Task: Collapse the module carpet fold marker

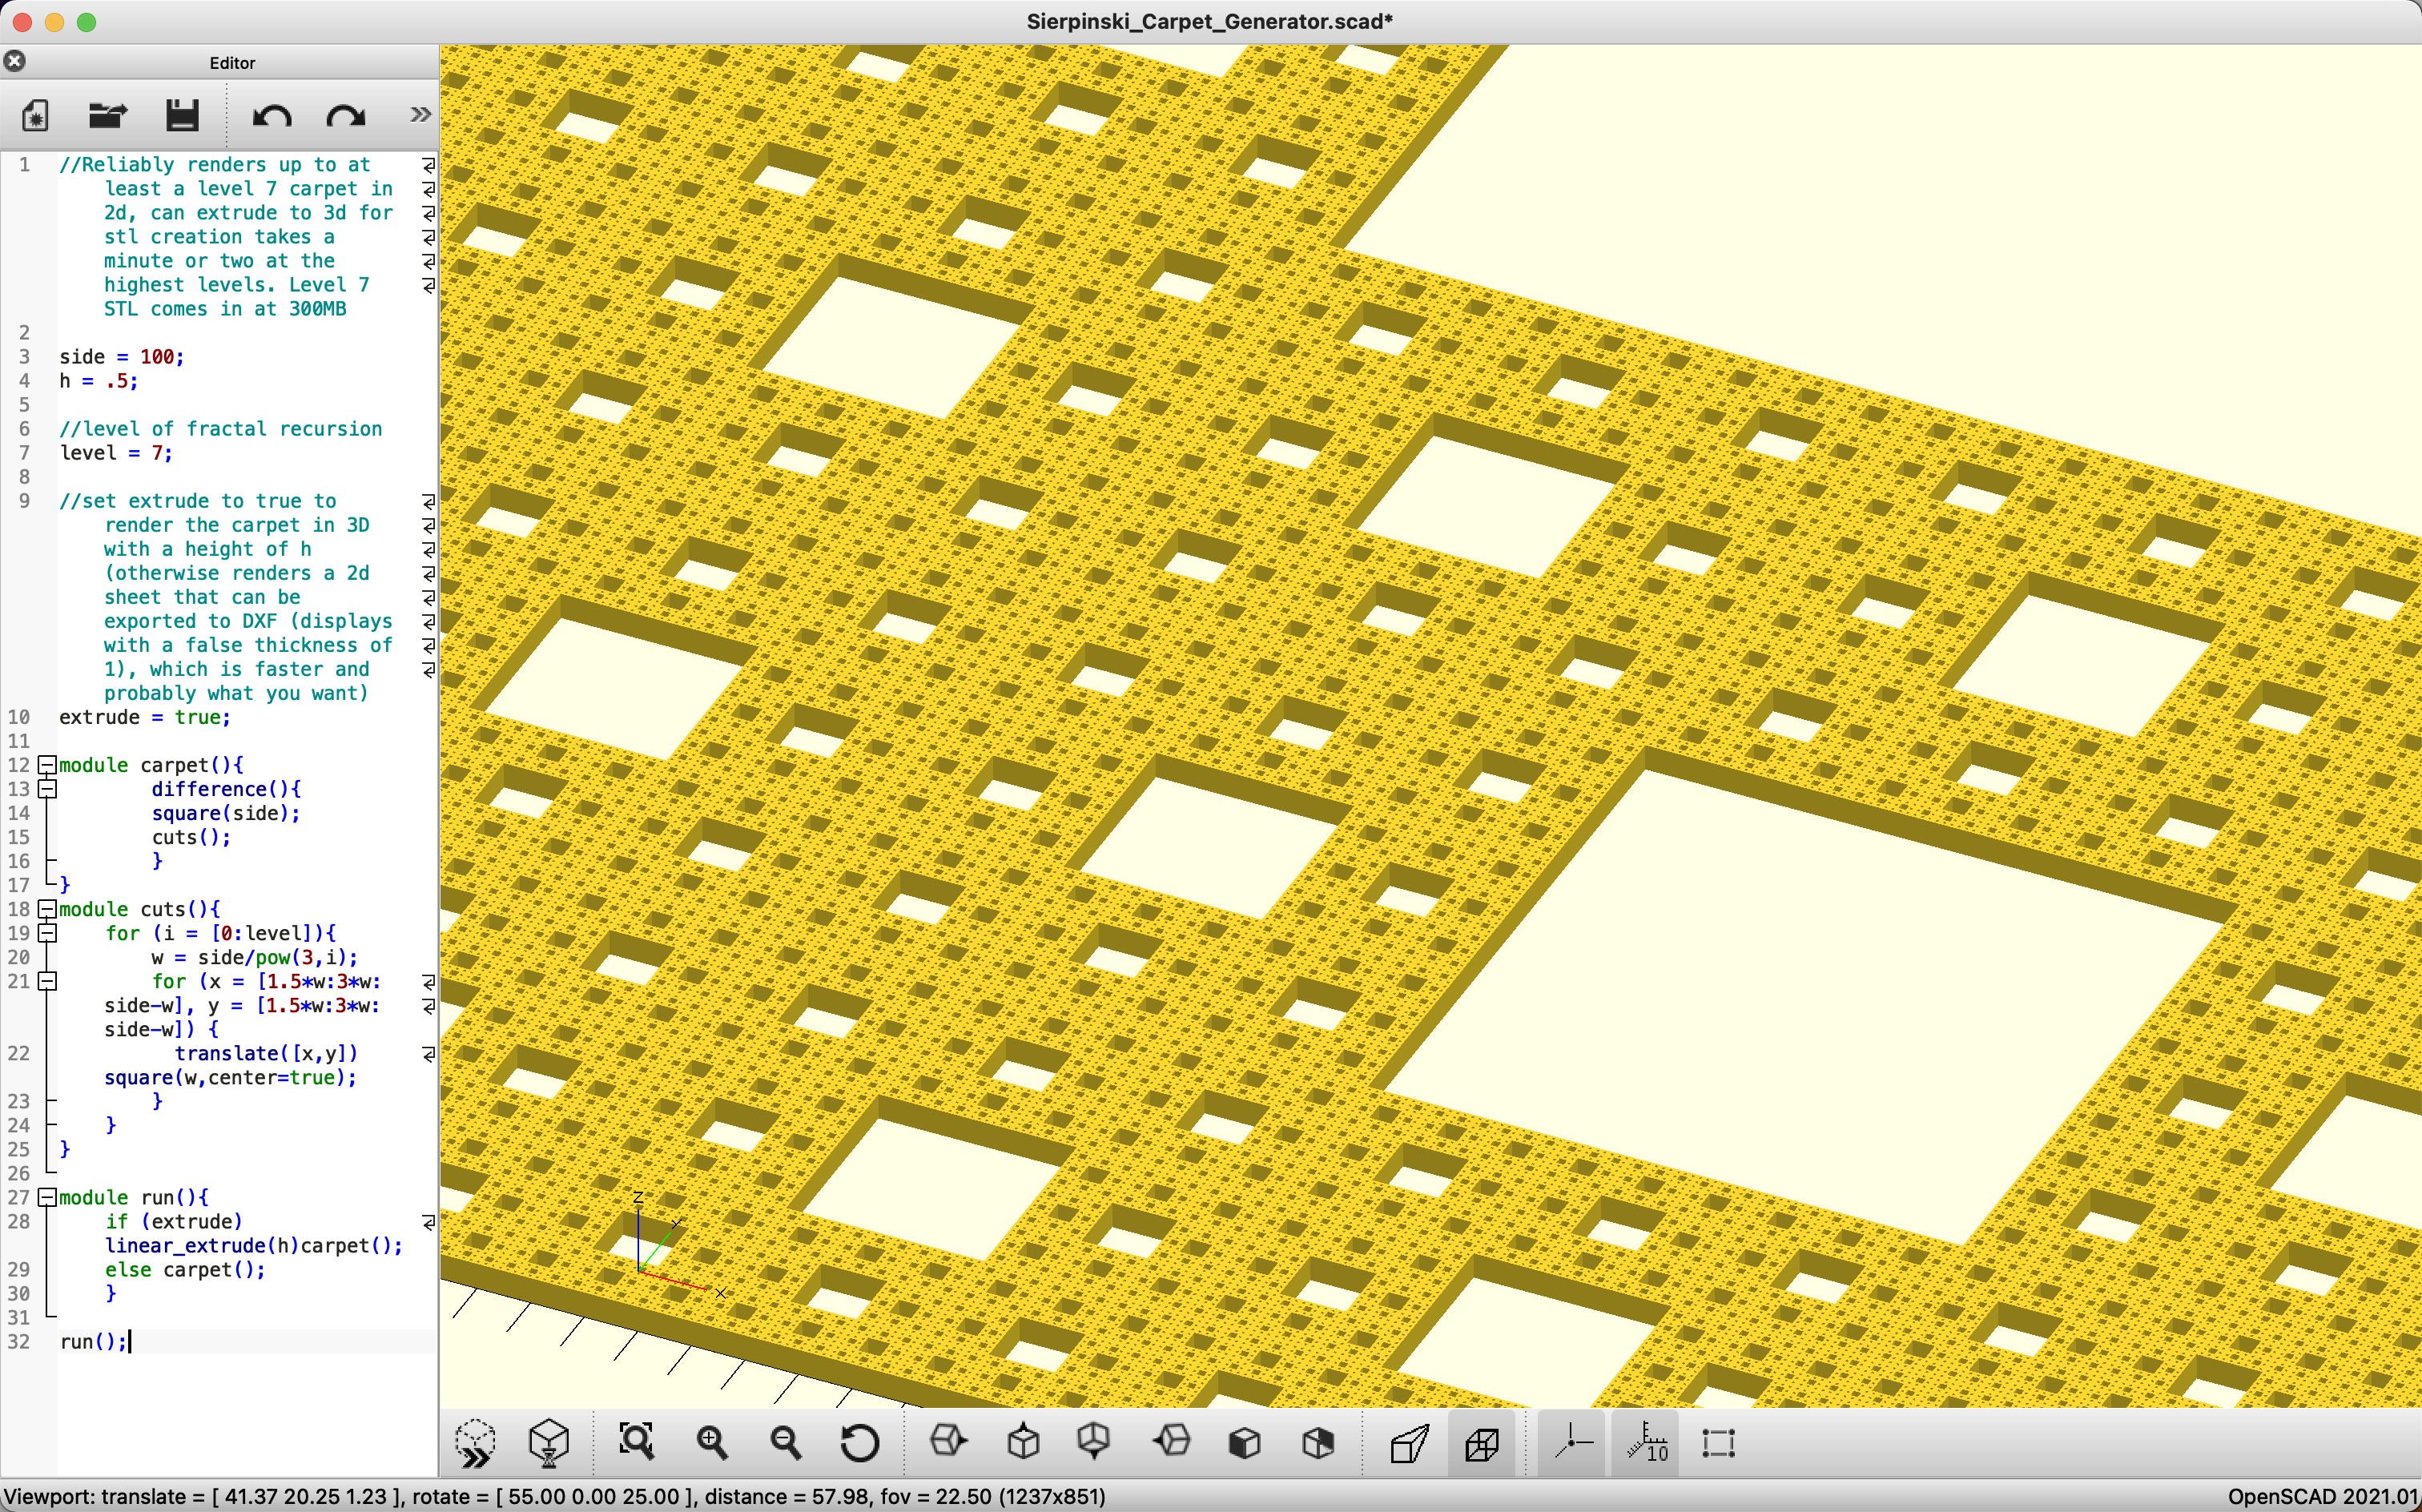Action: point(47,765)
